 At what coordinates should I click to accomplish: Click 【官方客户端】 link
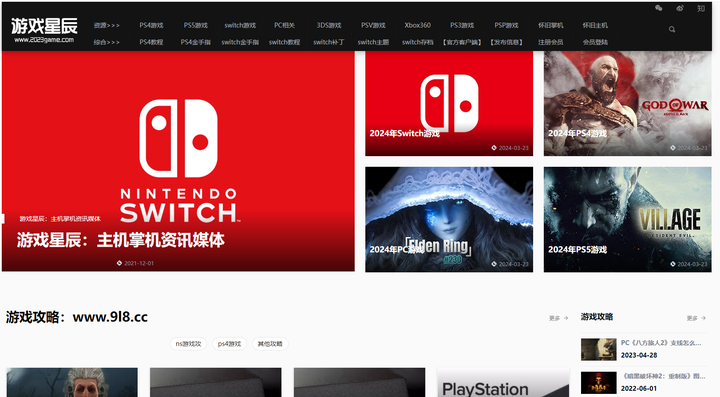[462, 42]
